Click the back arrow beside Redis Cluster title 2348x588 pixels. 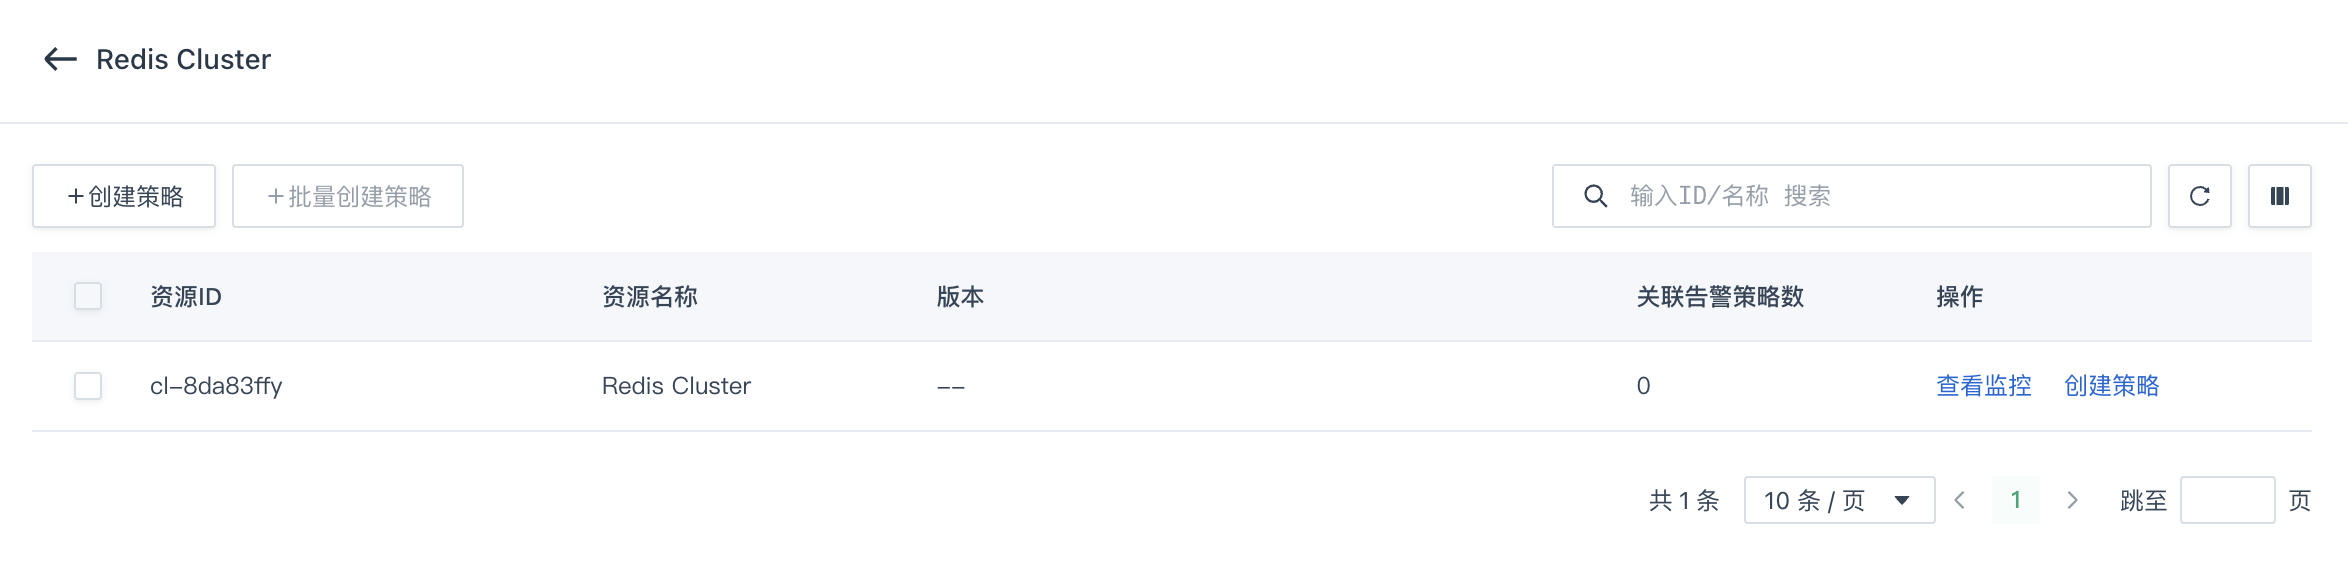(62, 60)
